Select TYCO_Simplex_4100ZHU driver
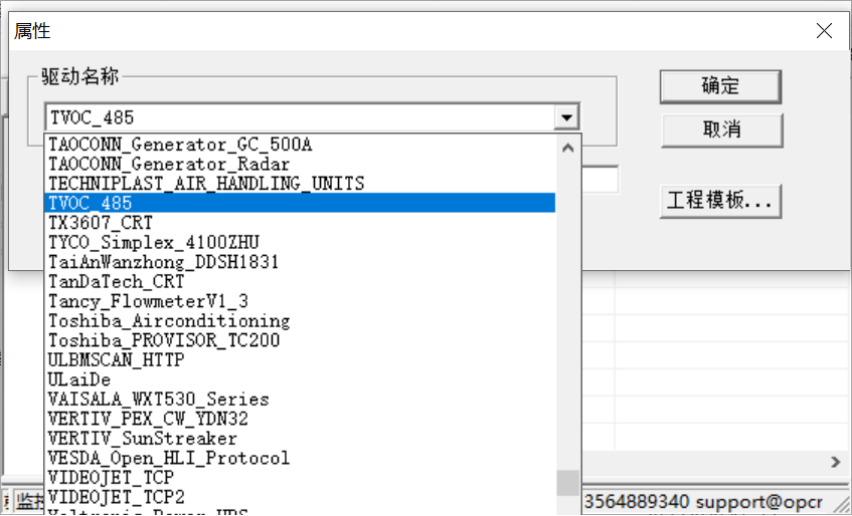The height and width of the screenshot is (516, 852). pyautogui.click(x=300, y=242)
